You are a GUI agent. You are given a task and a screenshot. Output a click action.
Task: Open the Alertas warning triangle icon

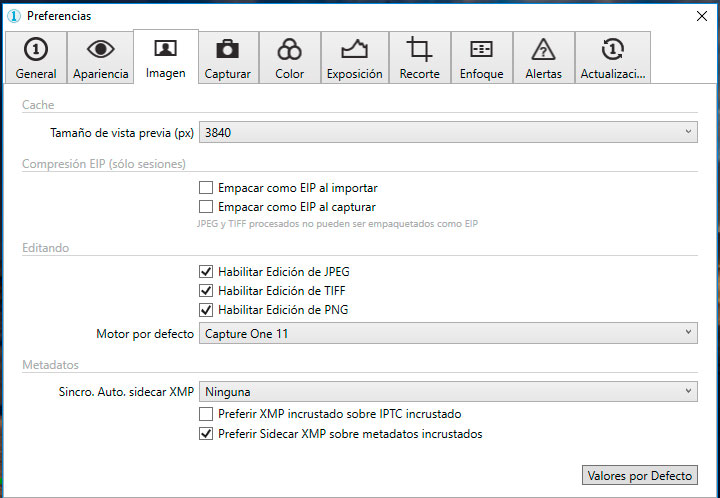pos(543,50)
